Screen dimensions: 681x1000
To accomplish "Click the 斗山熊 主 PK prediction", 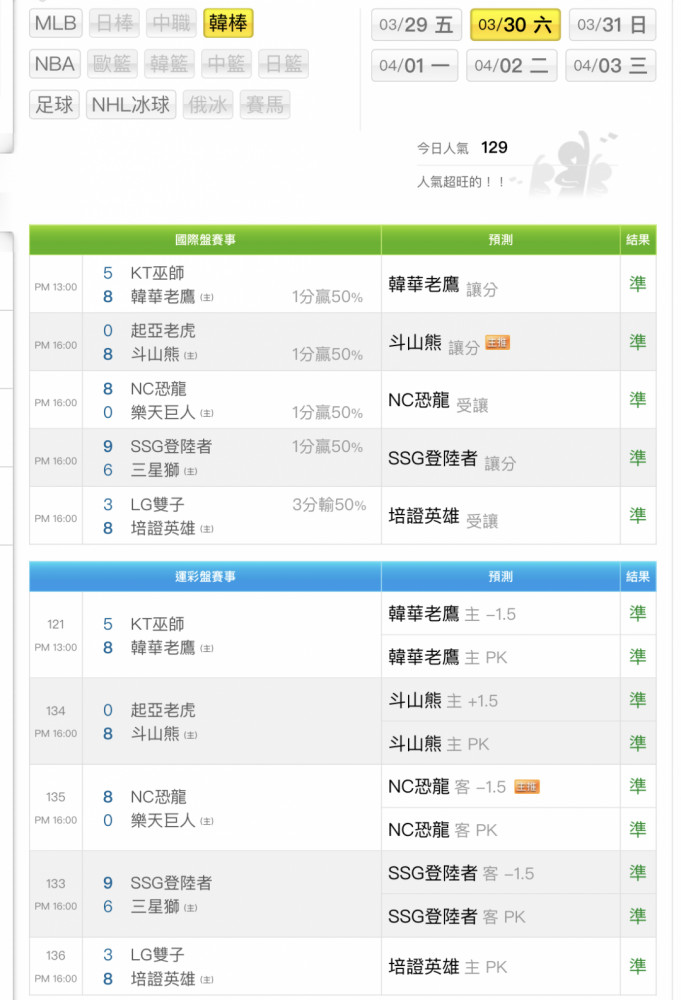I will click(439, 744).
